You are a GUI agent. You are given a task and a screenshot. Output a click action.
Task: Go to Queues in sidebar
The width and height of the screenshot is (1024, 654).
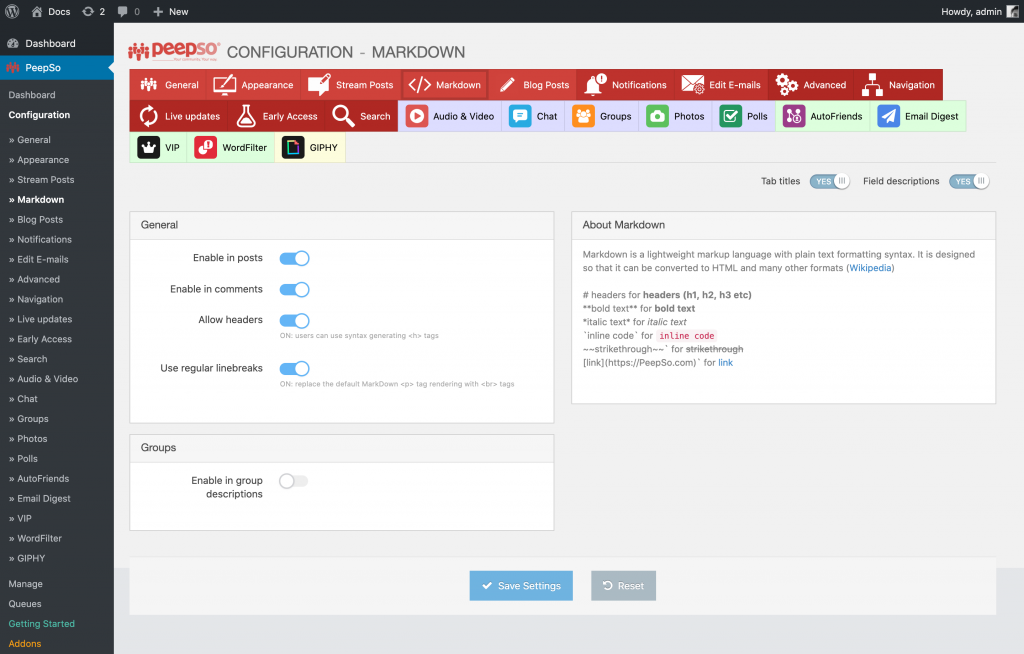tap(25, 604)
